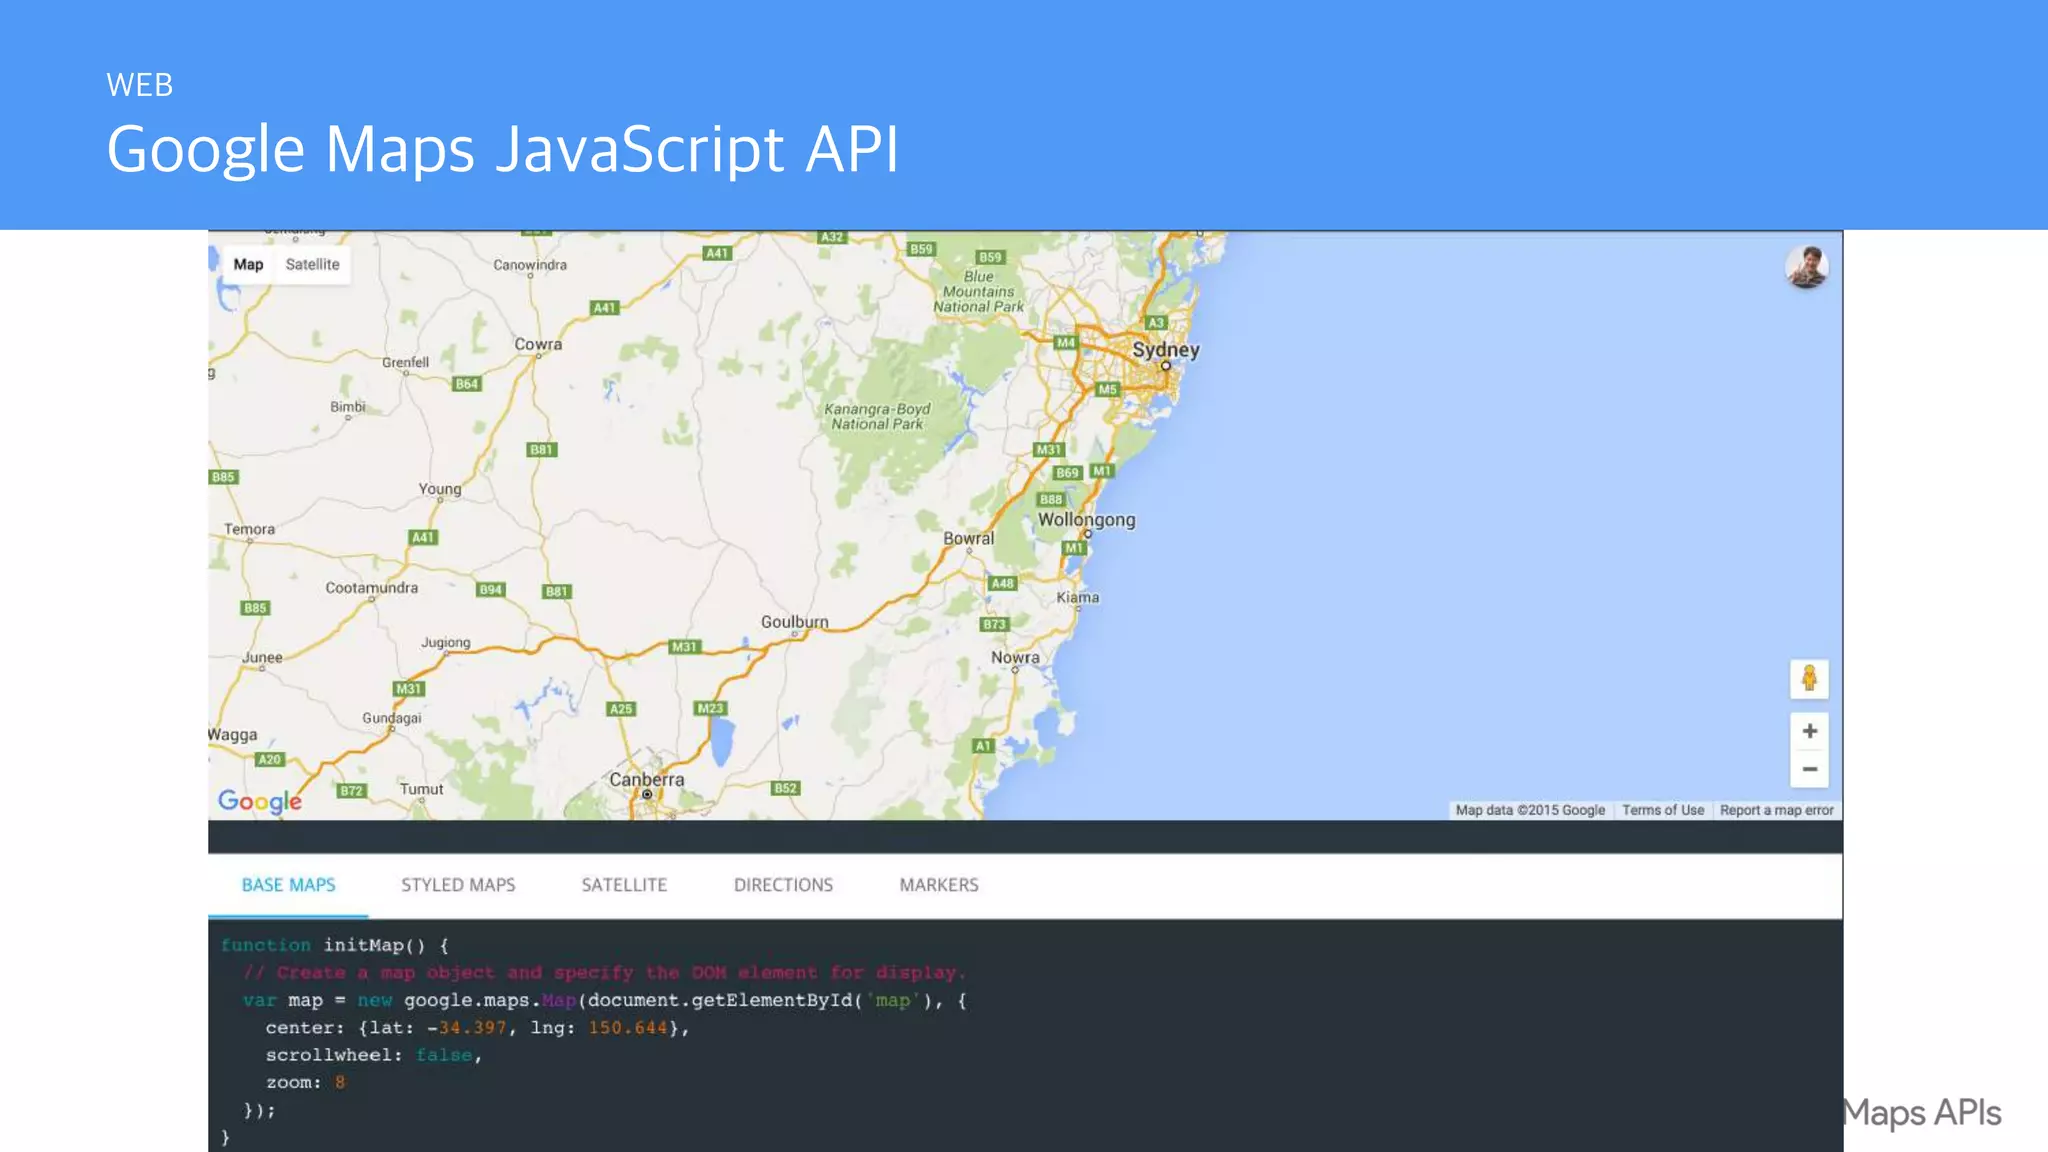The height and width of the screenshot is (1152, 2048).
Task: Click the B88 route shield
Action: pos(1051,499)
